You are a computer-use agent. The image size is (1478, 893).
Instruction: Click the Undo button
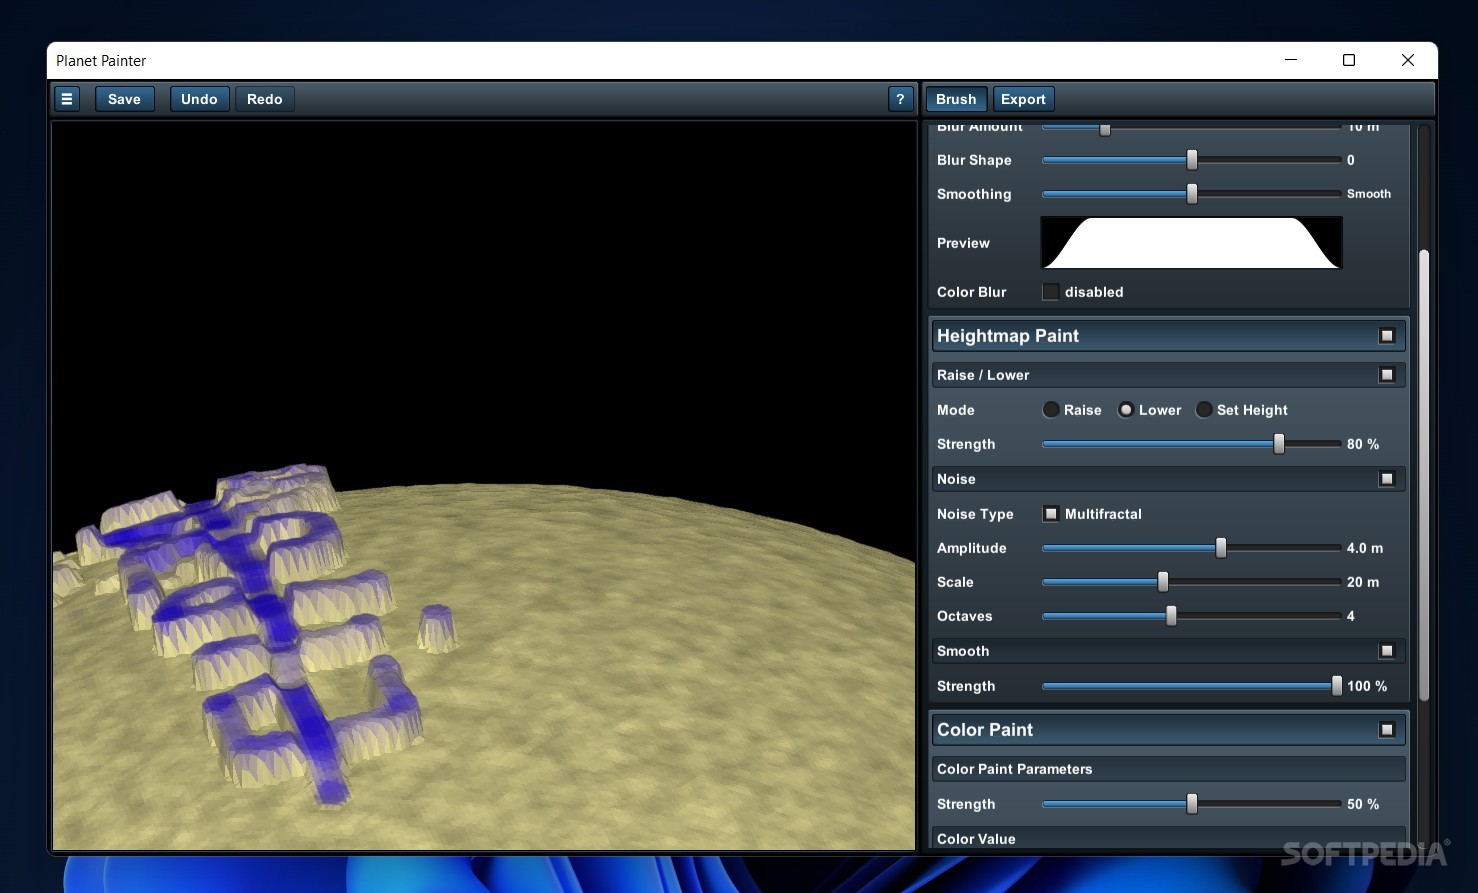pos(199,99)
